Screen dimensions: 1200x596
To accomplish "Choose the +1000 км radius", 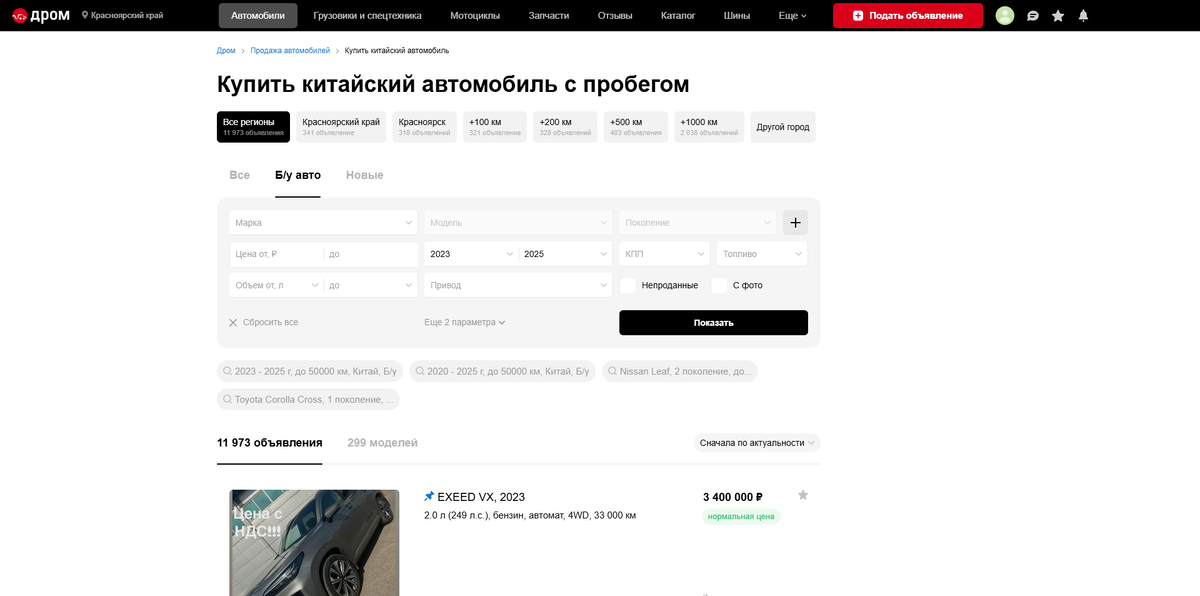I will point(709,127).
